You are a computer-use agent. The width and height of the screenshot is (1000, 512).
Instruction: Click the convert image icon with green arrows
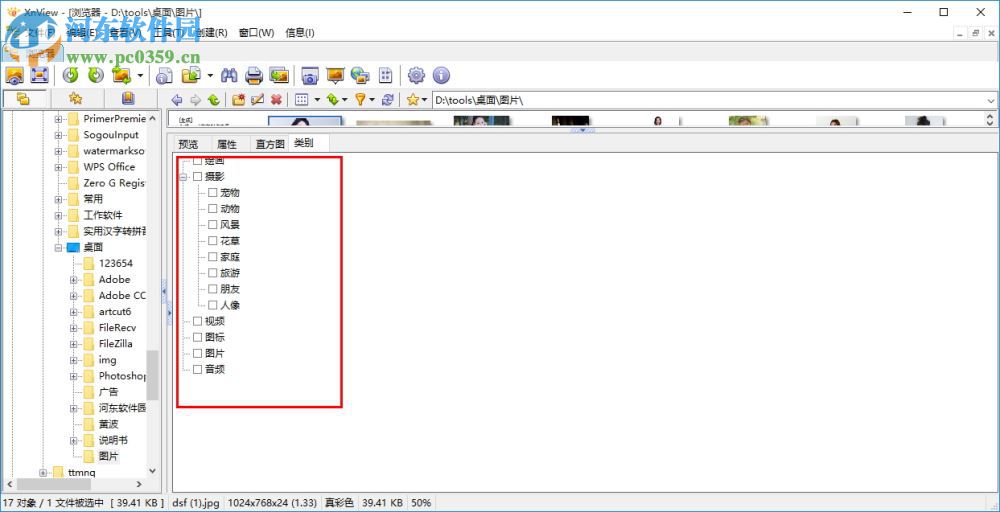pyautogui.click(x=121, y=75)
